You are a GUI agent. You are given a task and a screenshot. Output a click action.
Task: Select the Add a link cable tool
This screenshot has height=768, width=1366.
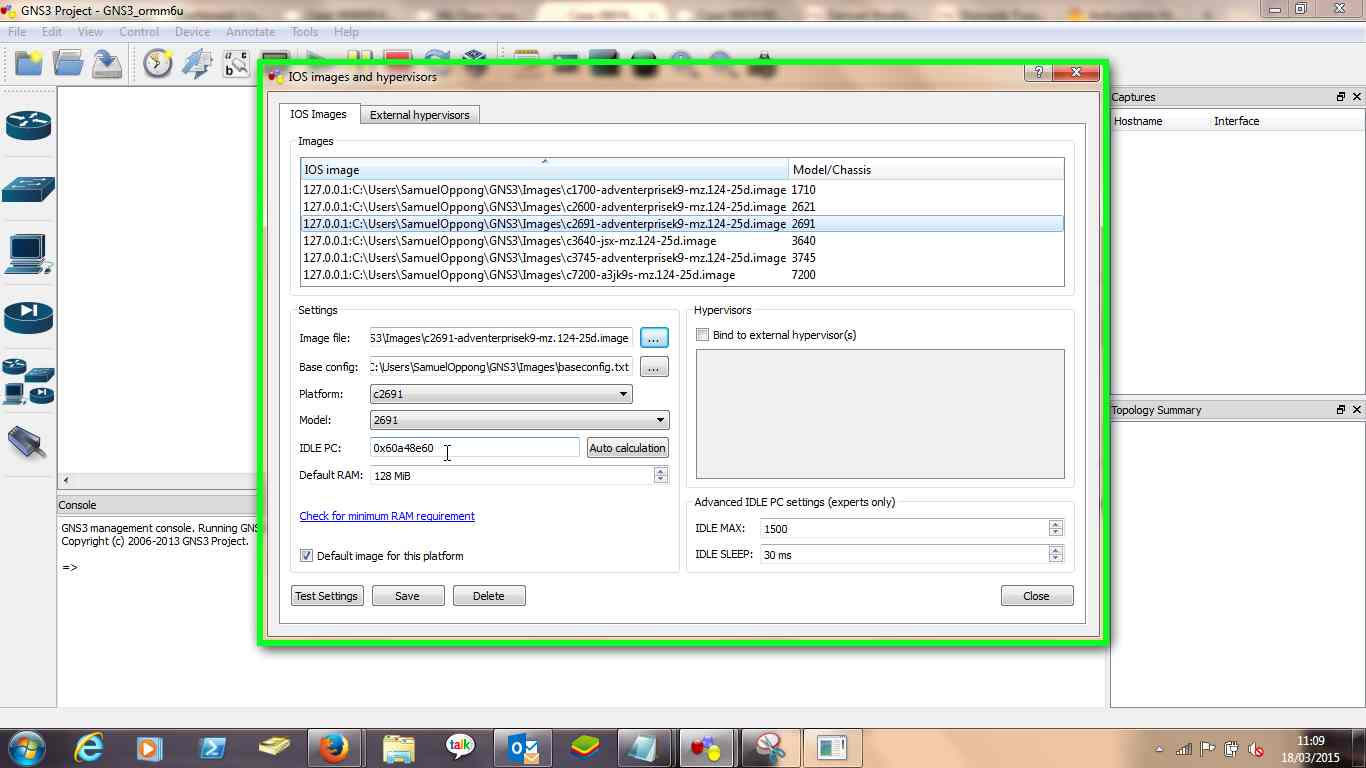pos(28,442)
